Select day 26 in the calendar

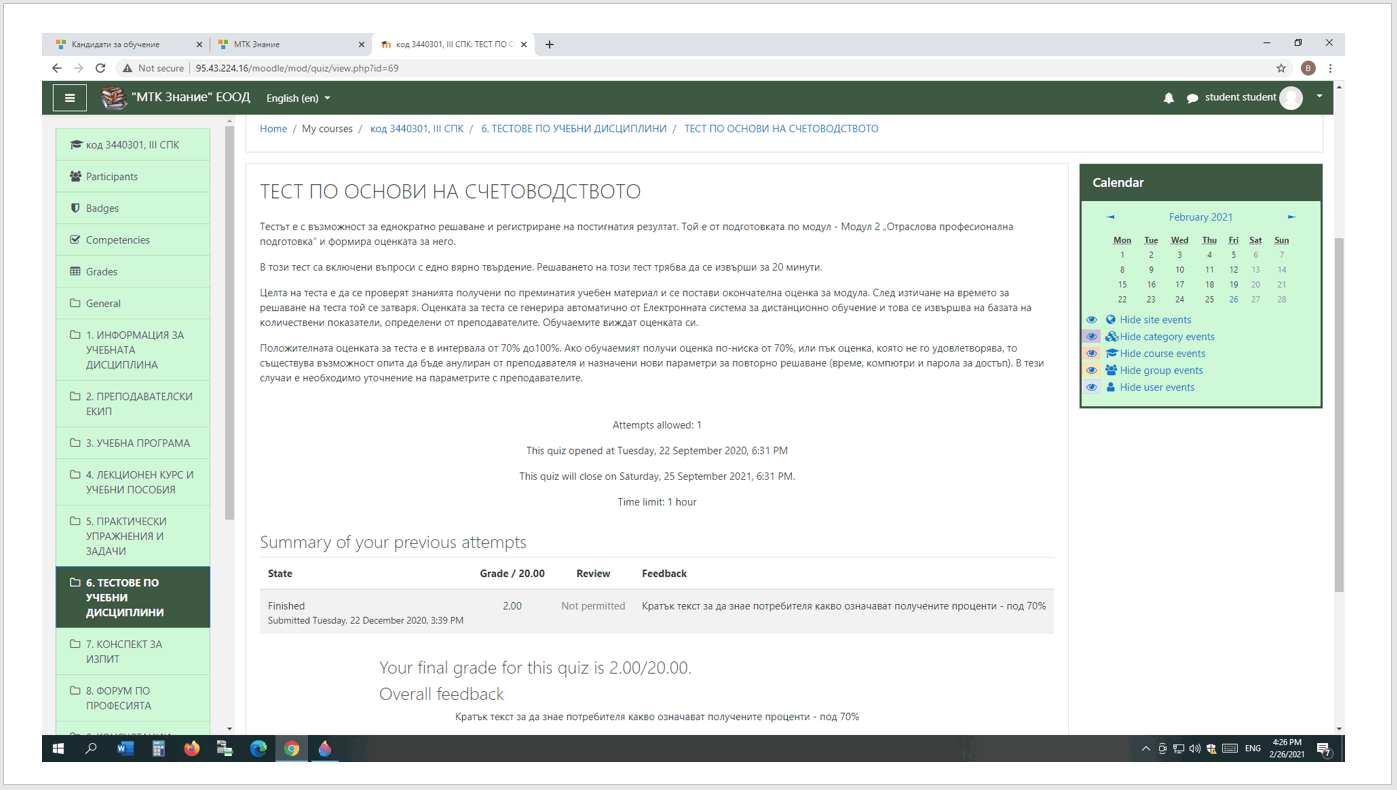[1233, 299]
